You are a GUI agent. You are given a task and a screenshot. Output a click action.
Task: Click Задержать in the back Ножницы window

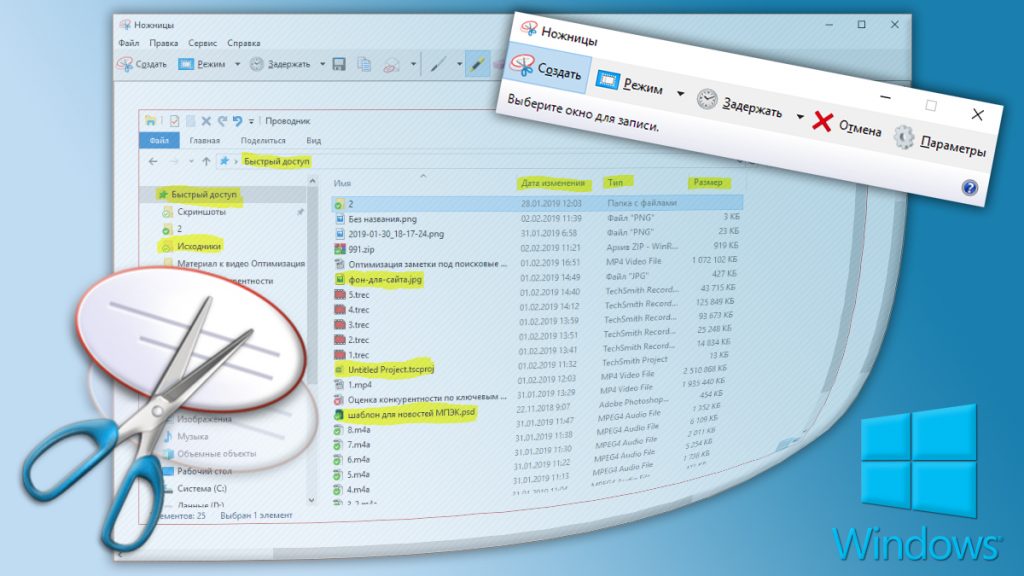[x=280, y=64]
